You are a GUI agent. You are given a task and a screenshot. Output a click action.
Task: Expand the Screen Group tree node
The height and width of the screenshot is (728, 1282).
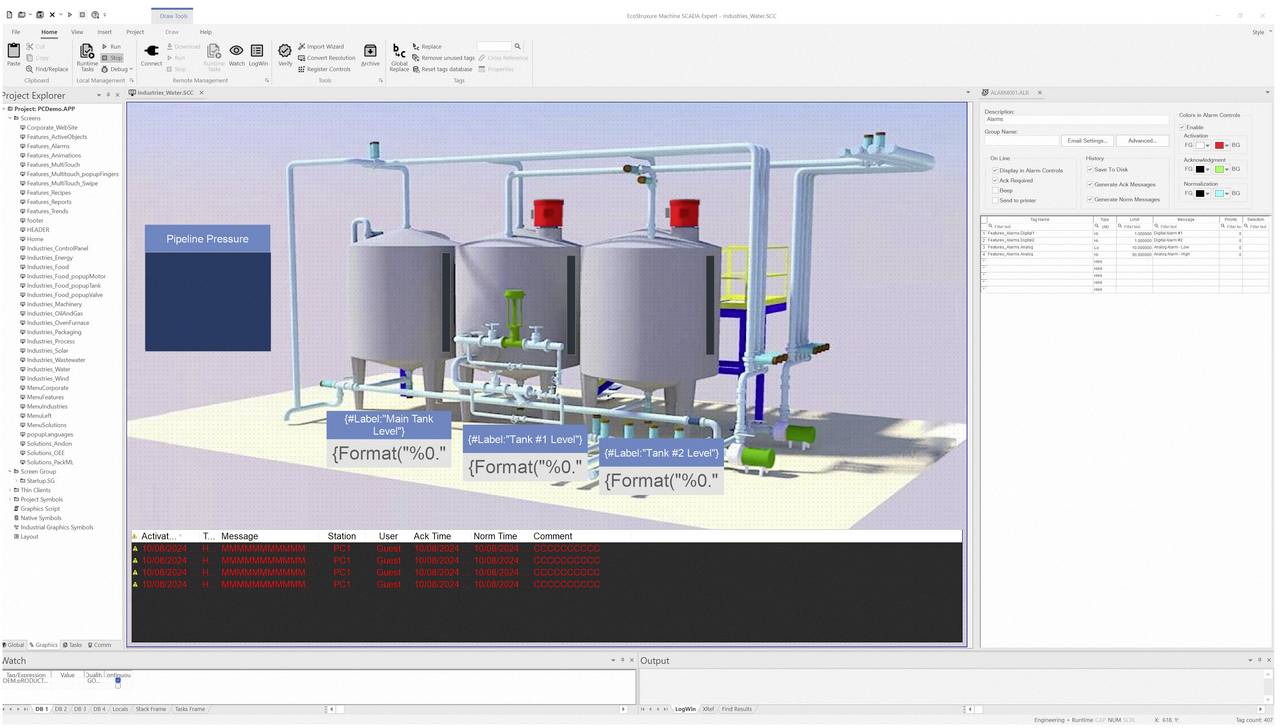click(x=9, y=471)
